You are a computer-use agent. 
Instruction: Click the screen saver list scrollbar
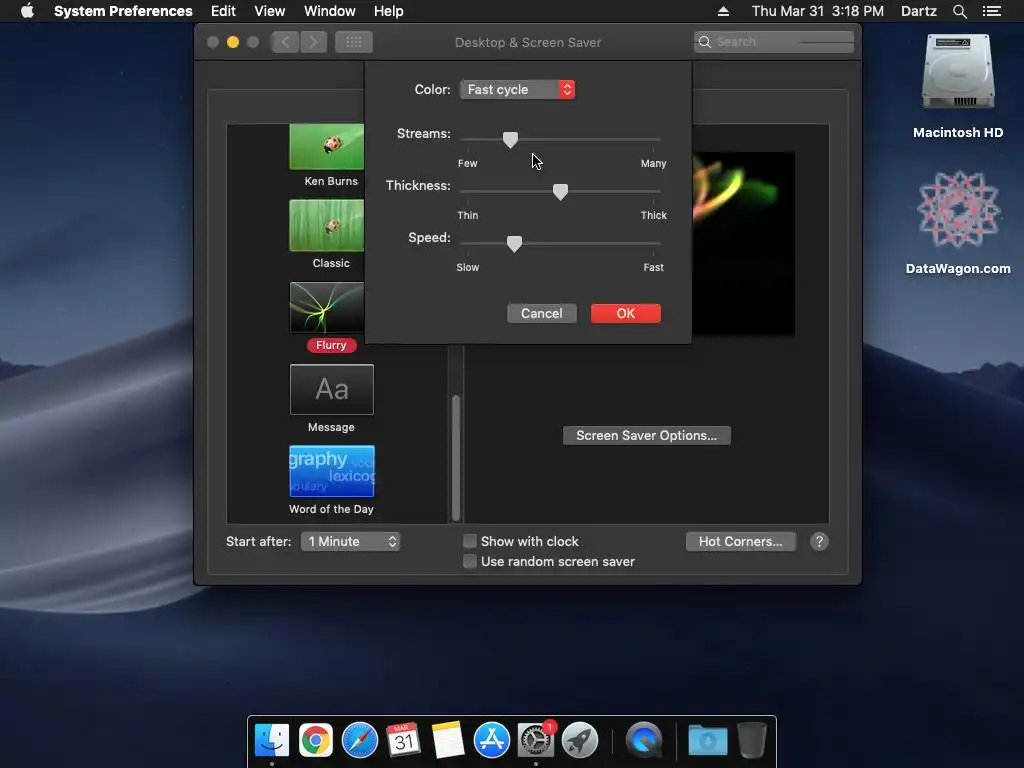click(456, 457)
